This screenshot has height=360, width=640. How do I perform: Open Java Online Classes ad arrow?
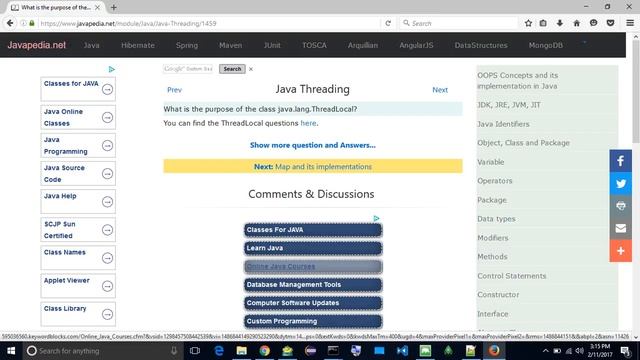point(107,117)
